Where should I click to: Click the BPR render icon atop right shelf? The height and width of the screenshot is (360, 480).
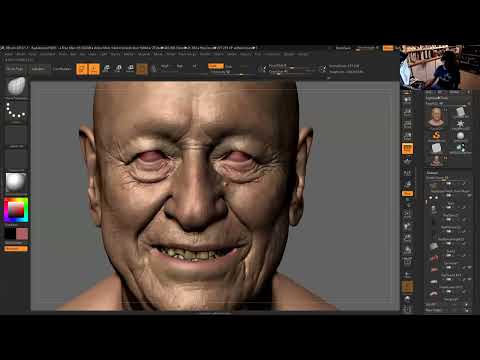pos(407,99)
